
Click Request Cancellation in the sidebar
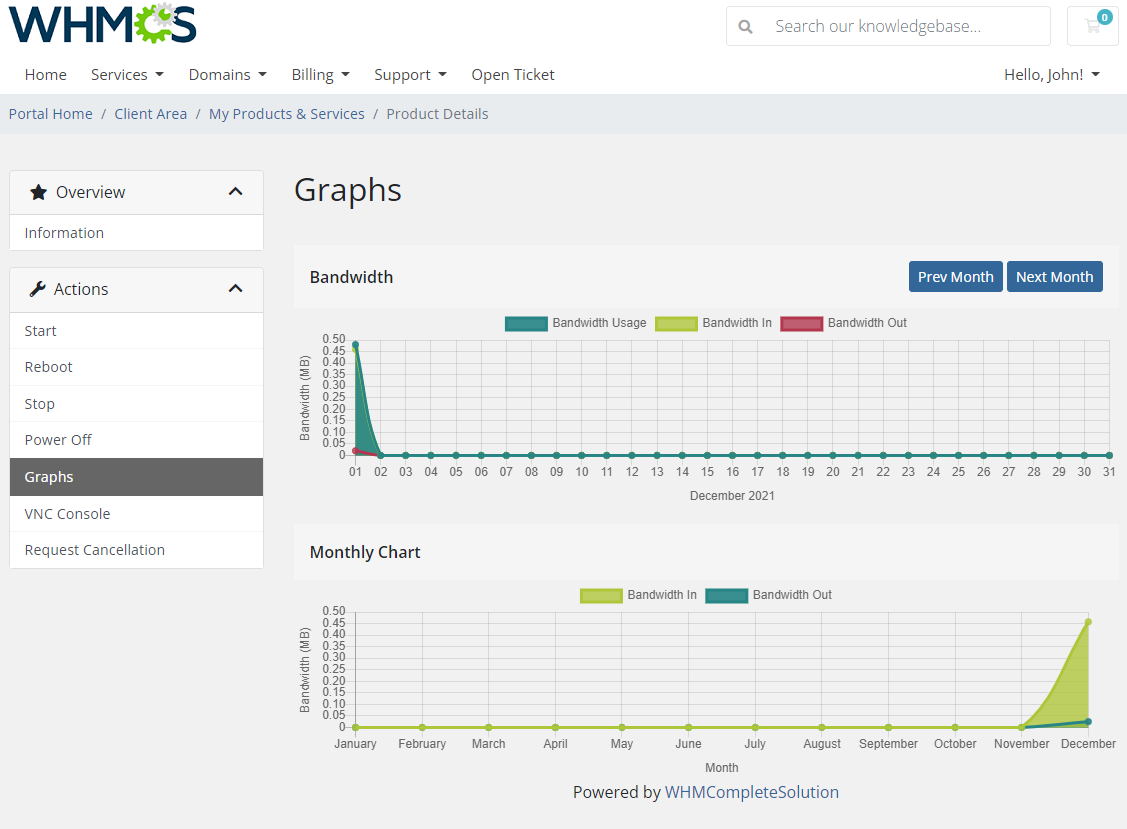point(137,550)
